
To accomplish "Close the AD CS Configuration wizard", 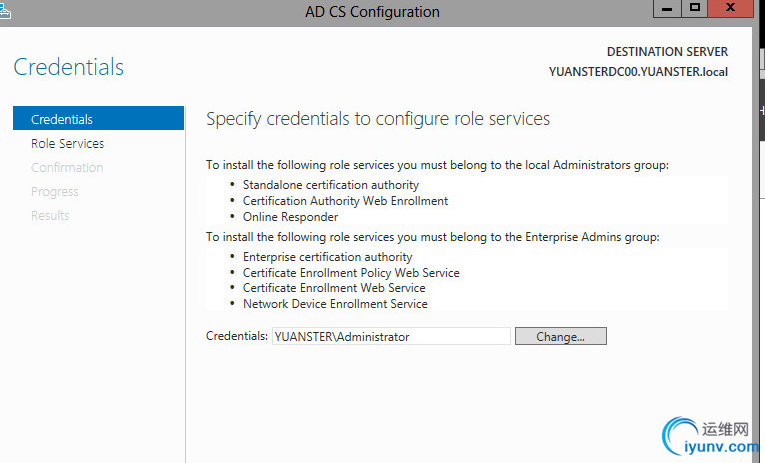I will pyautogui.click(x=737, y=8).
